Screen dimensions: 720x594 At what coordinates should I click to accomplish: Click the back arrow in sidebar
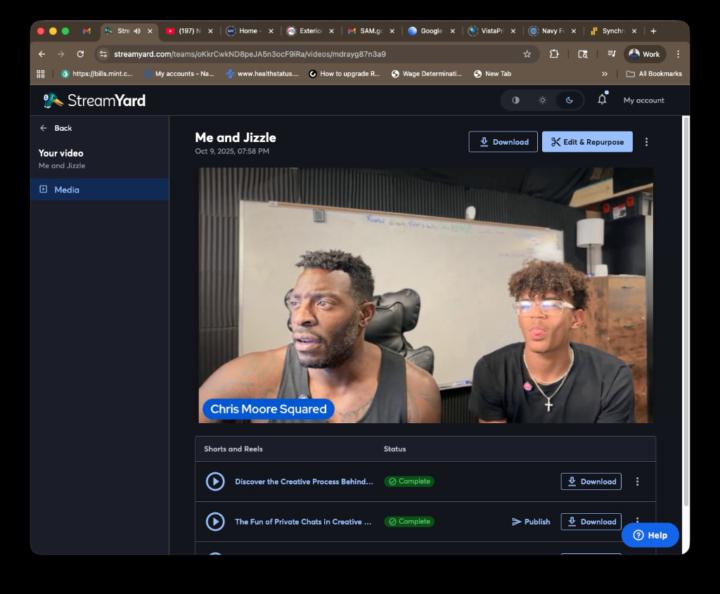pyautogui.click(x=44, y=128)
